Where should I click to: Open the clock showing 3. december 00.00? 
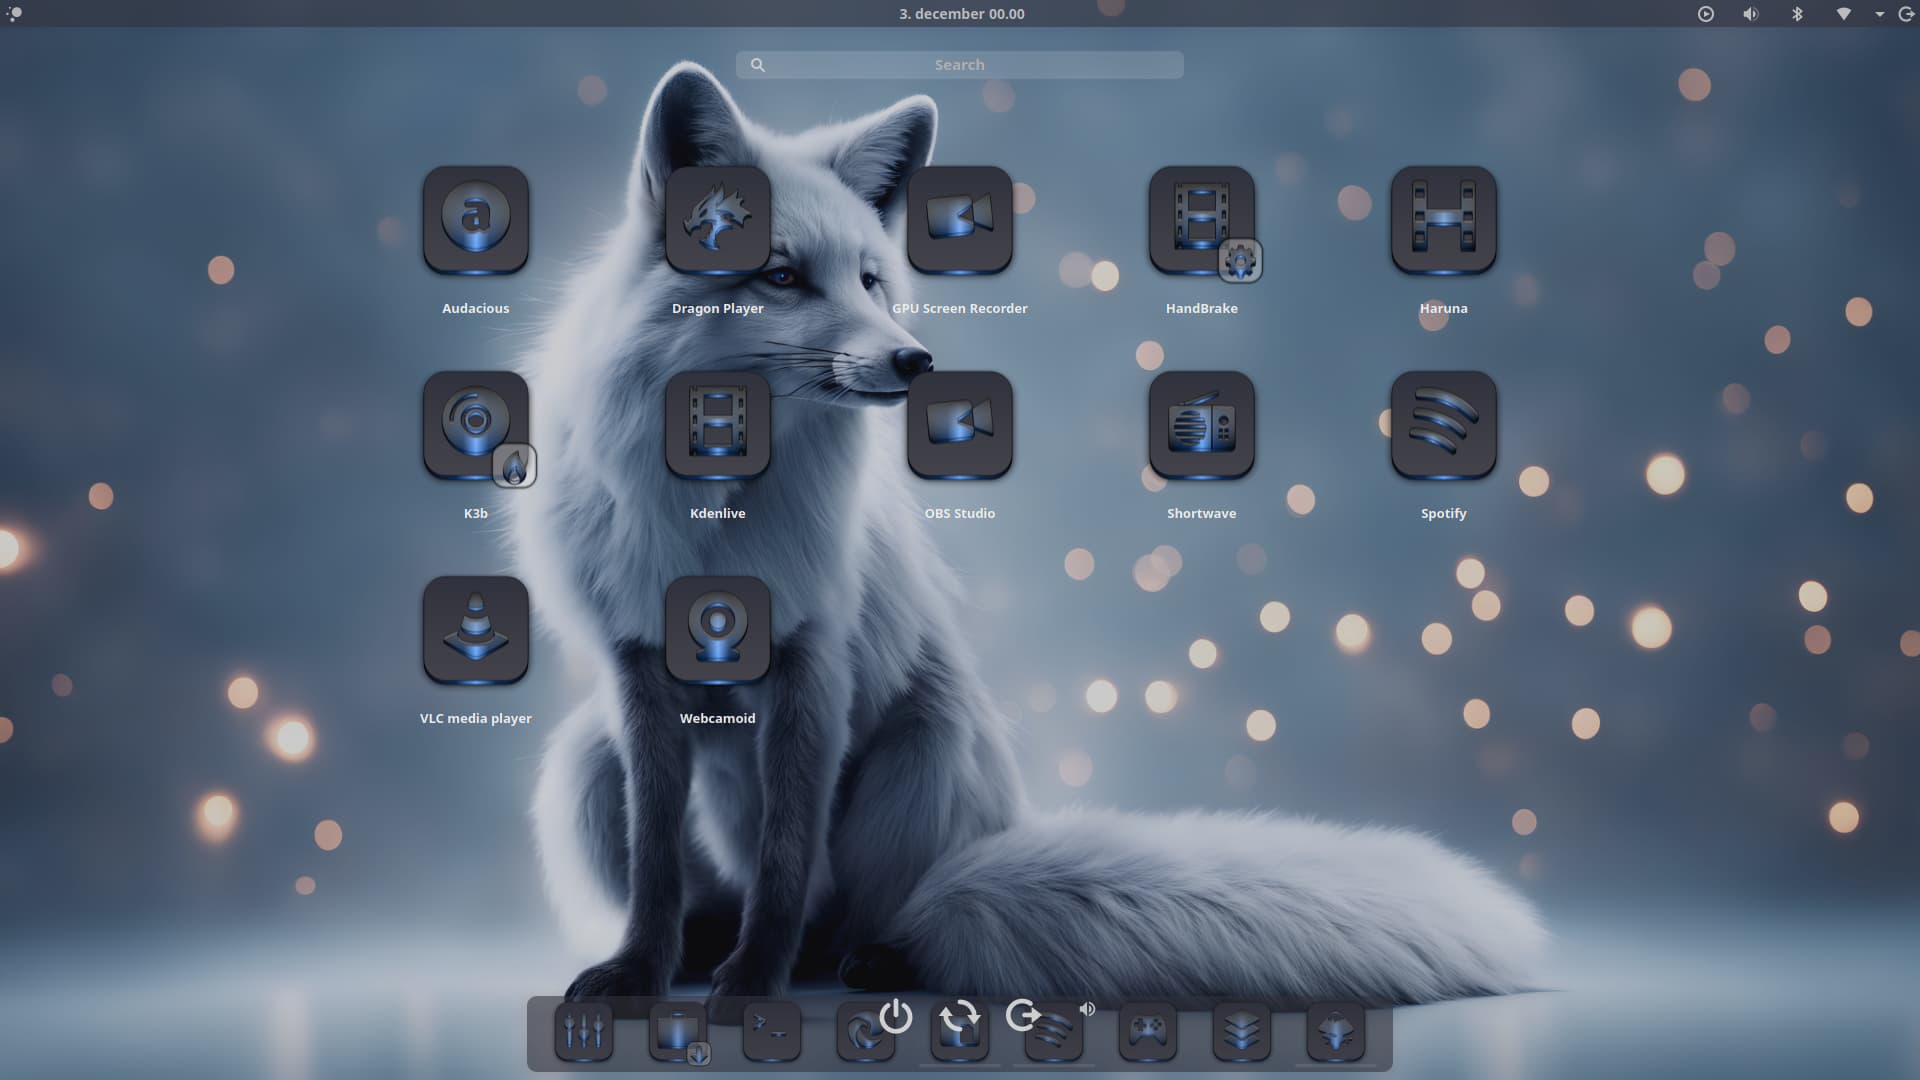point(961,14)
